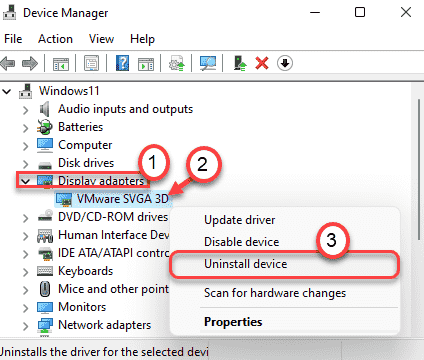Expand the Keyboards node chevron
This screenshot has height=360, width=424.
coord(26,272)
